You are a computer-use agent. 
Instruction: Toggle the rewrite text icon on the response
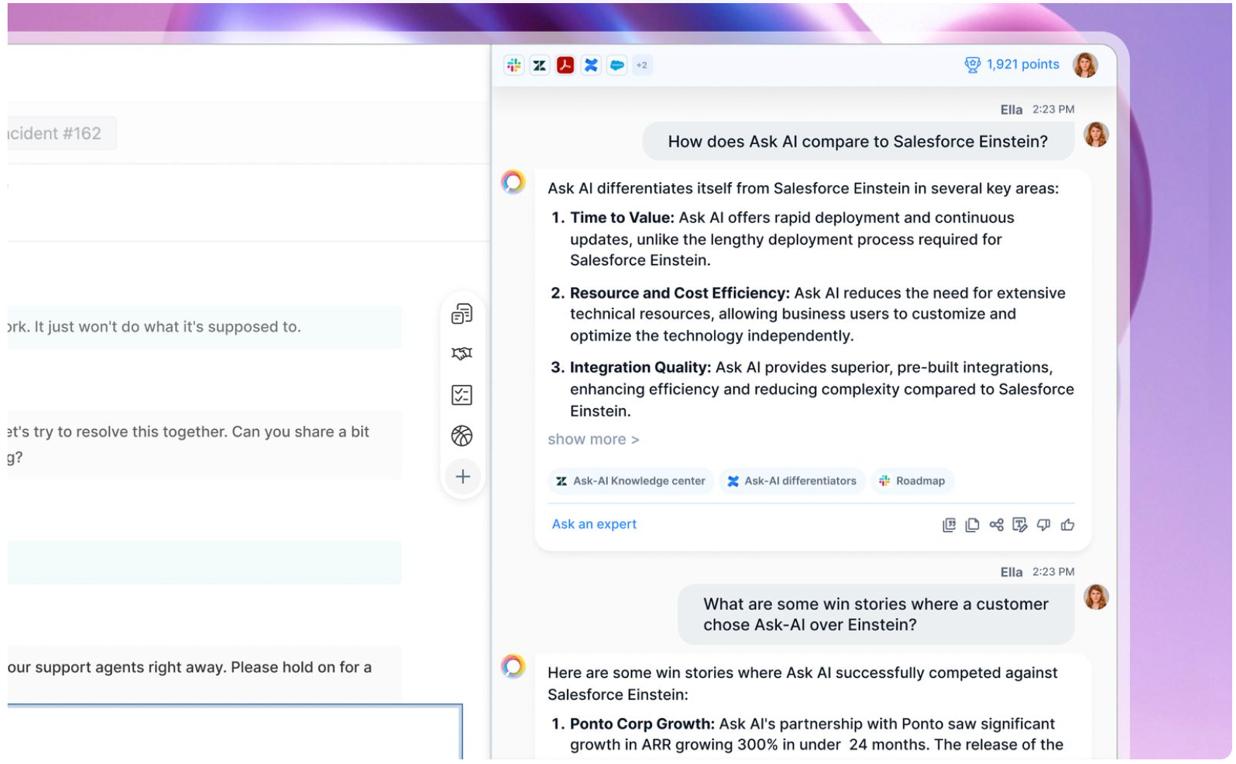coord(1020,524)
